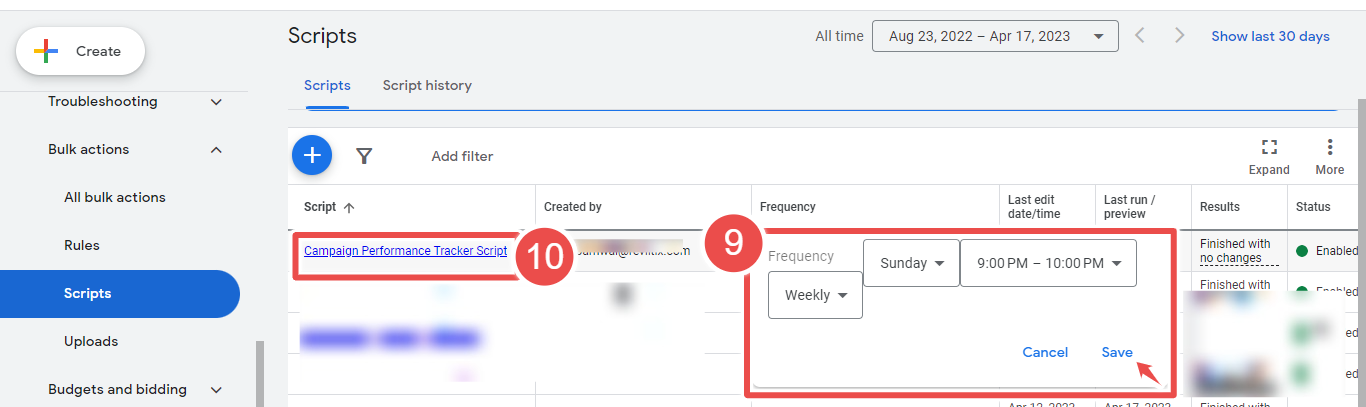Image resolution: width=1366 pixels, height=407 pixels.
Task: Expand Budgets and bidding section
Action: click(x=135, y=389)
